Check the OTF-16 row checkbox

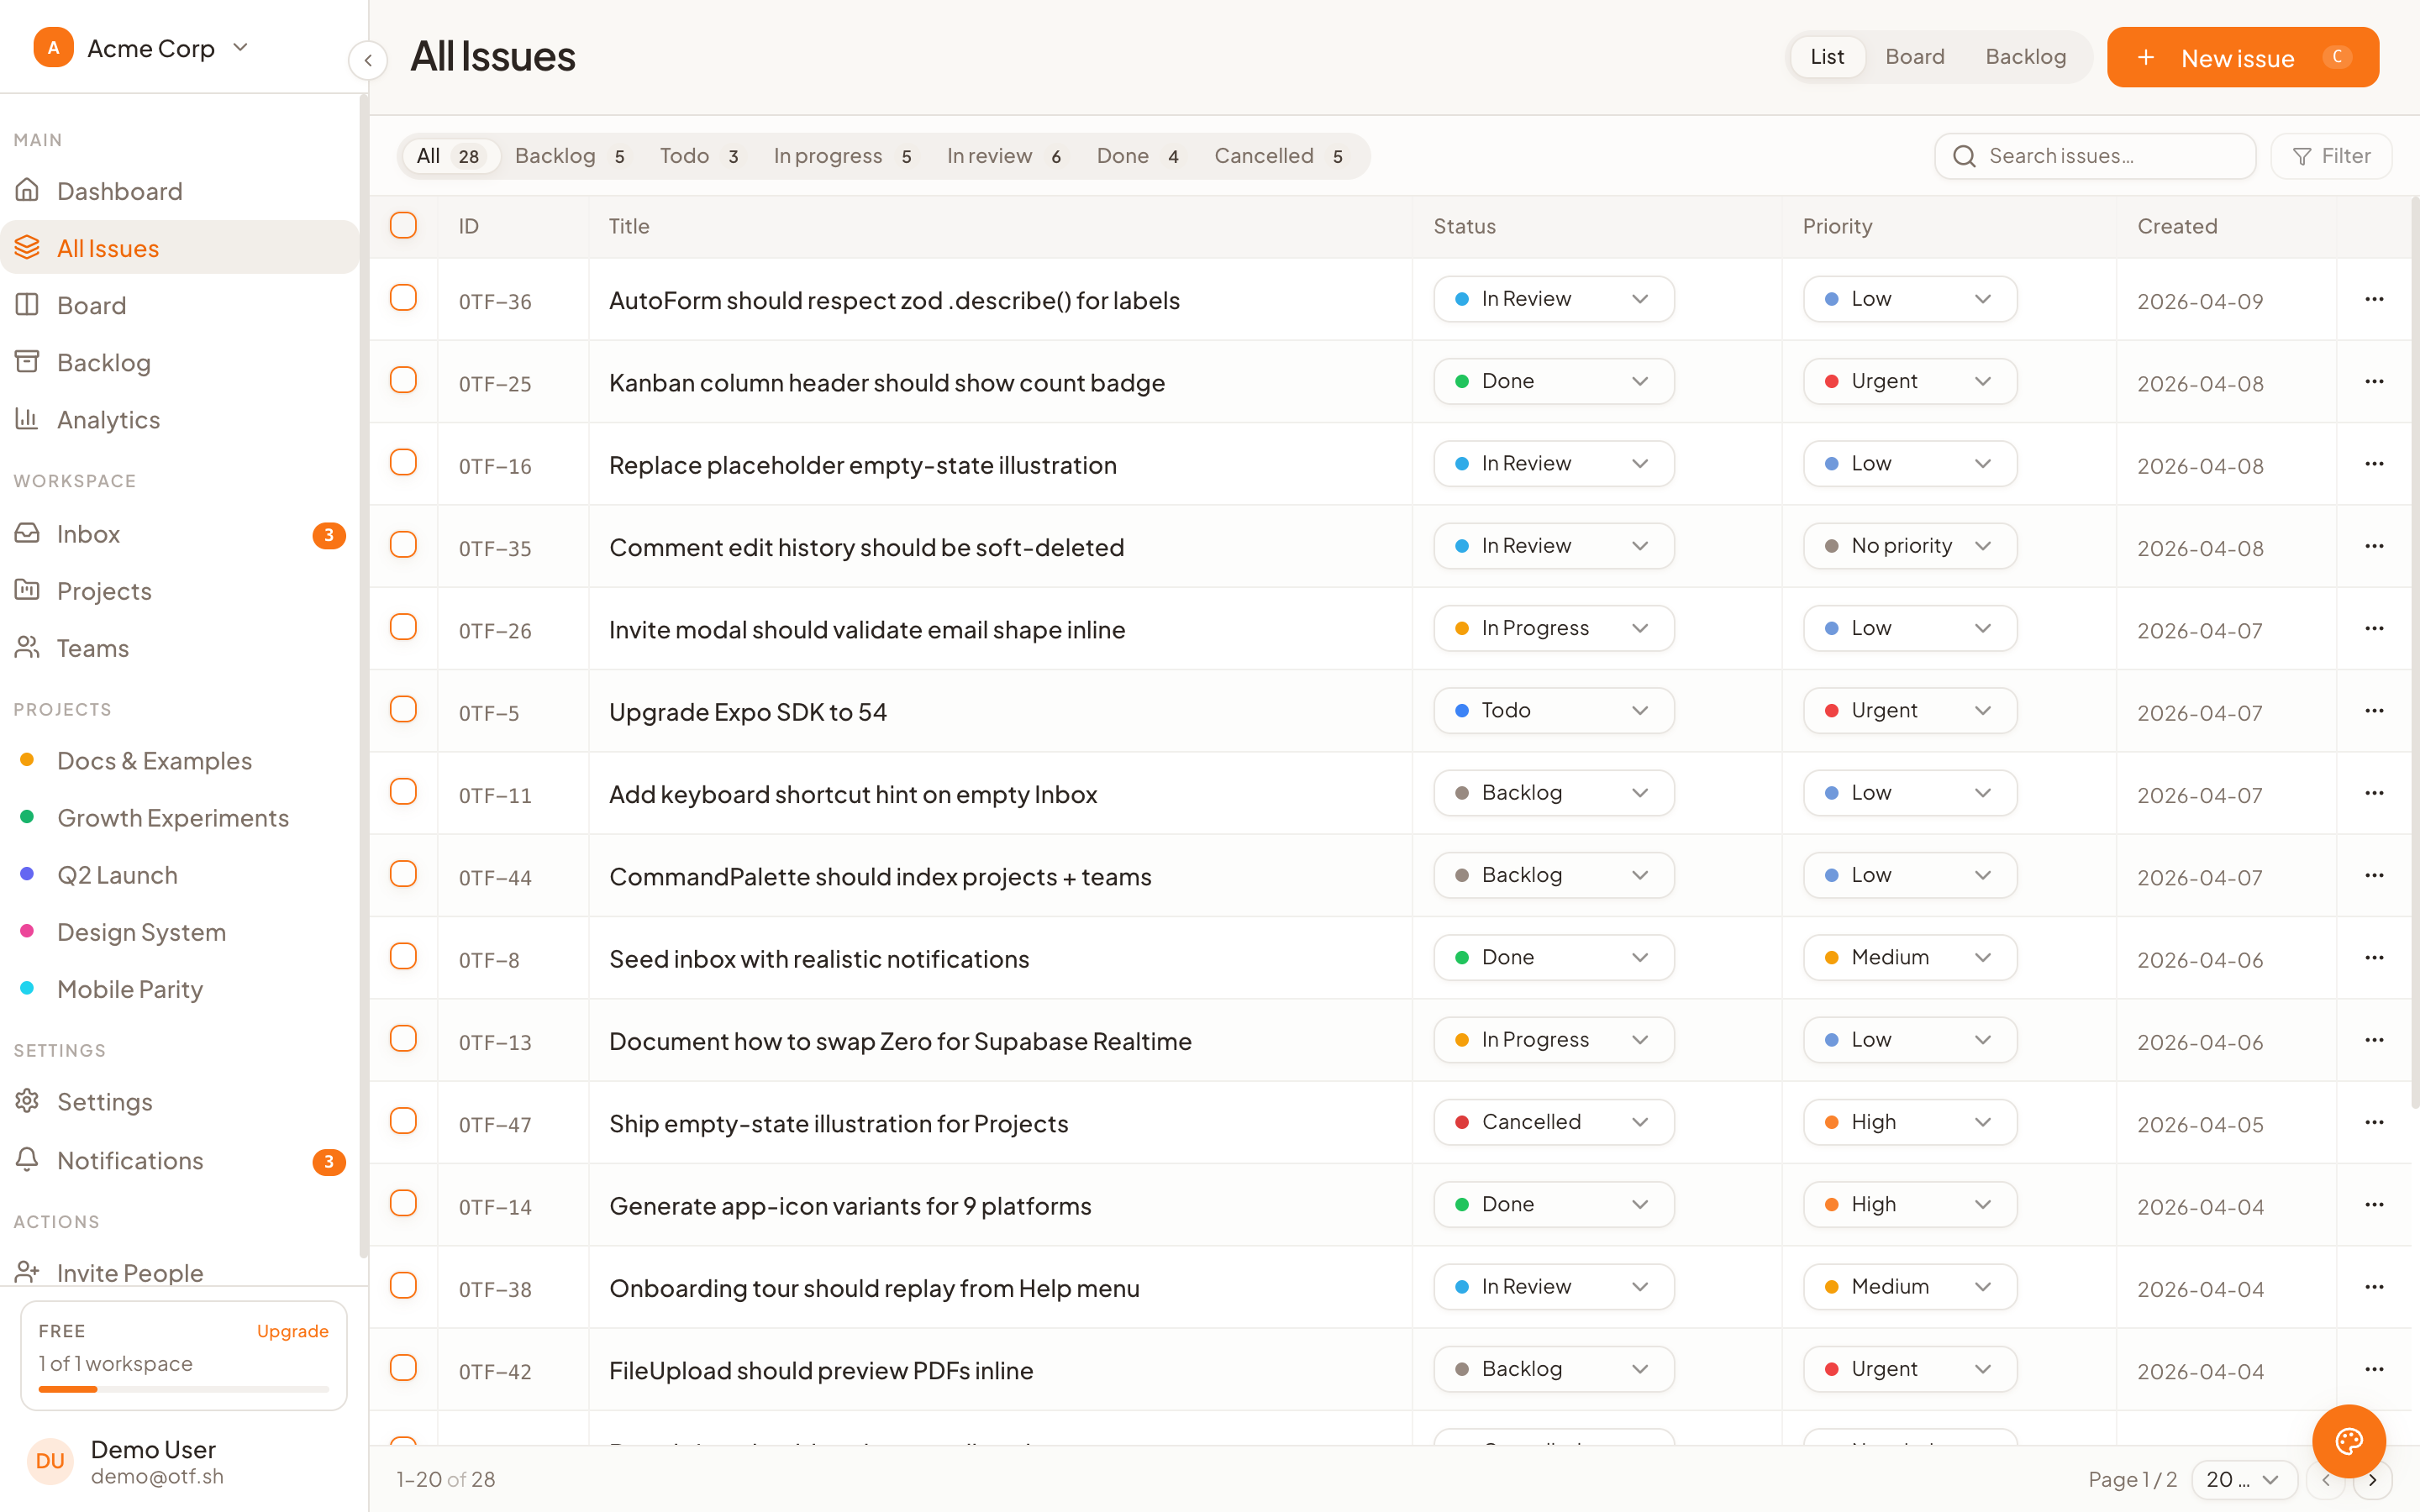(403, 462)
